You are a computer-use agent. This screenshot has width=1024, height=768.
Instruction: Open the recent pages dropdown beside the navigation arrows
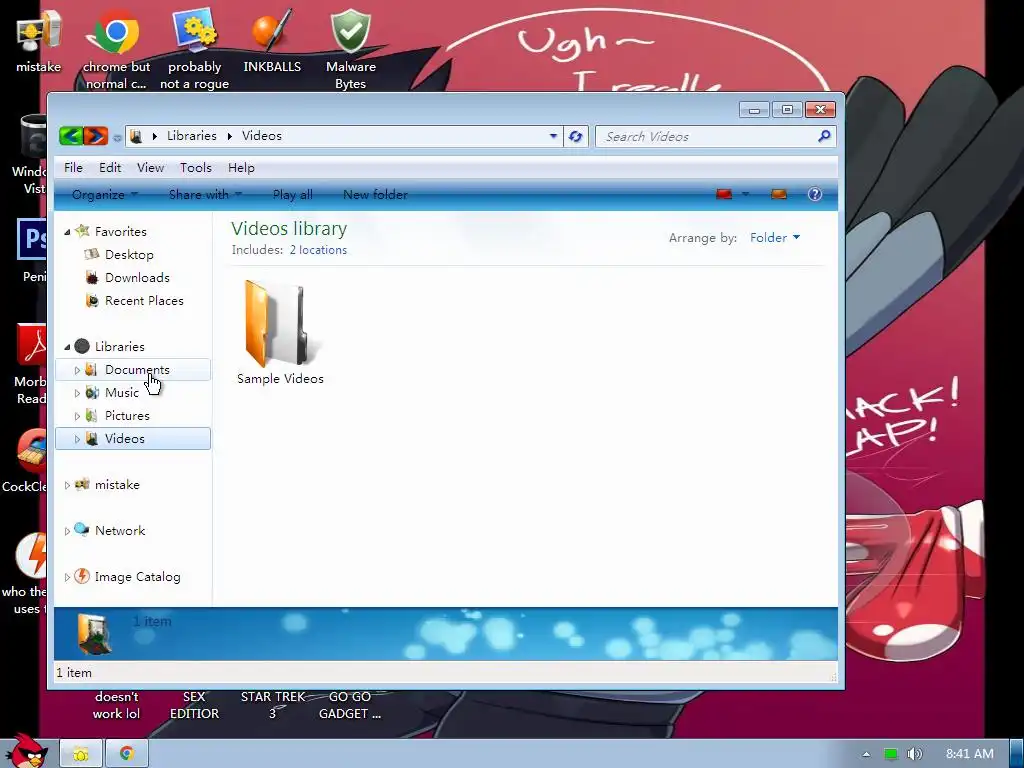(117, 137)
